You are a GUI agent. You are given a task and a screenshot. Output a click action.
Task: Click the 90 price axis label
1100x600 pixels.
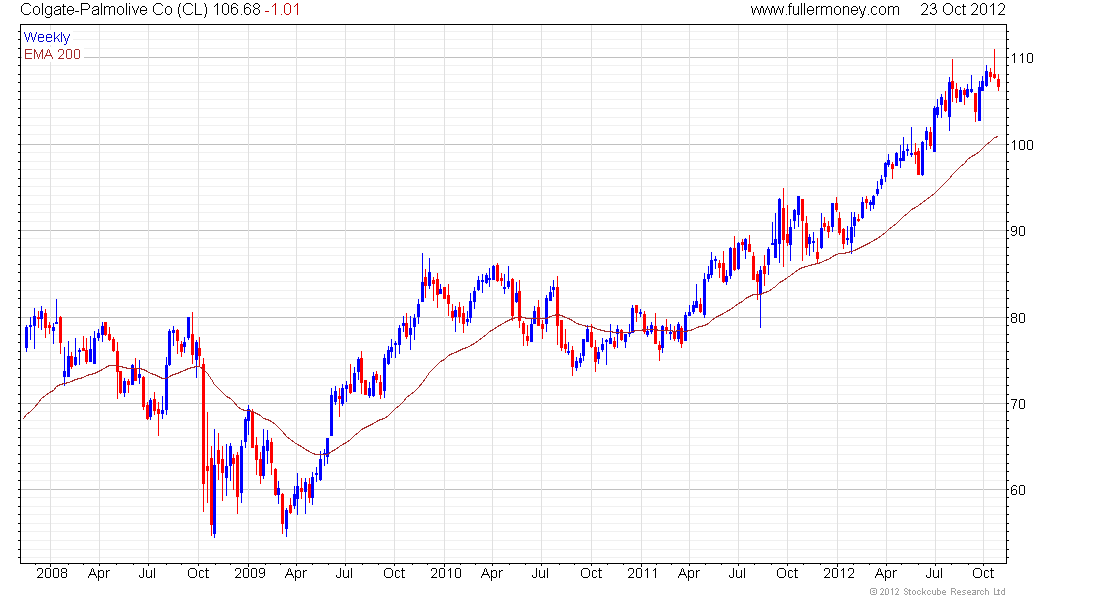(x=1018, y=231)
